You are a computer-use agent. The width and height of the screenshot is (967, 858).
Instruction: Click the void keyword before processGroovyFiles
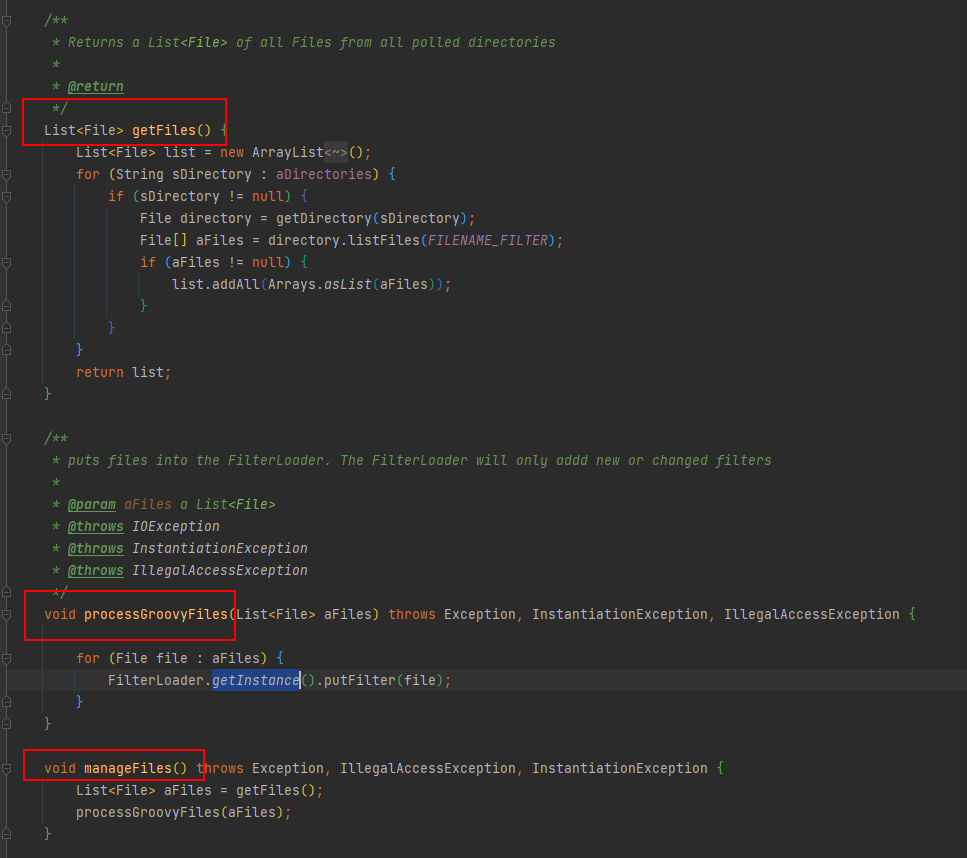(x=60, y=614)
